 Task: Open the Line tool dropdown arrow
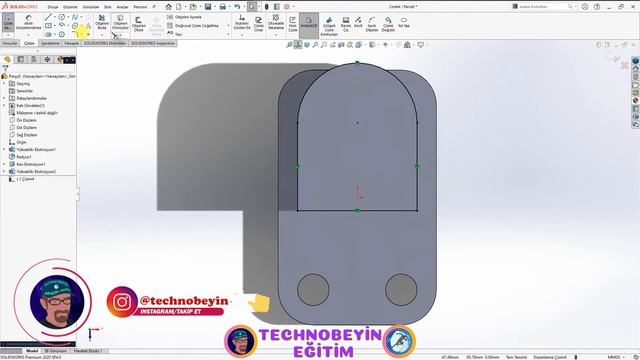(55, 17)
